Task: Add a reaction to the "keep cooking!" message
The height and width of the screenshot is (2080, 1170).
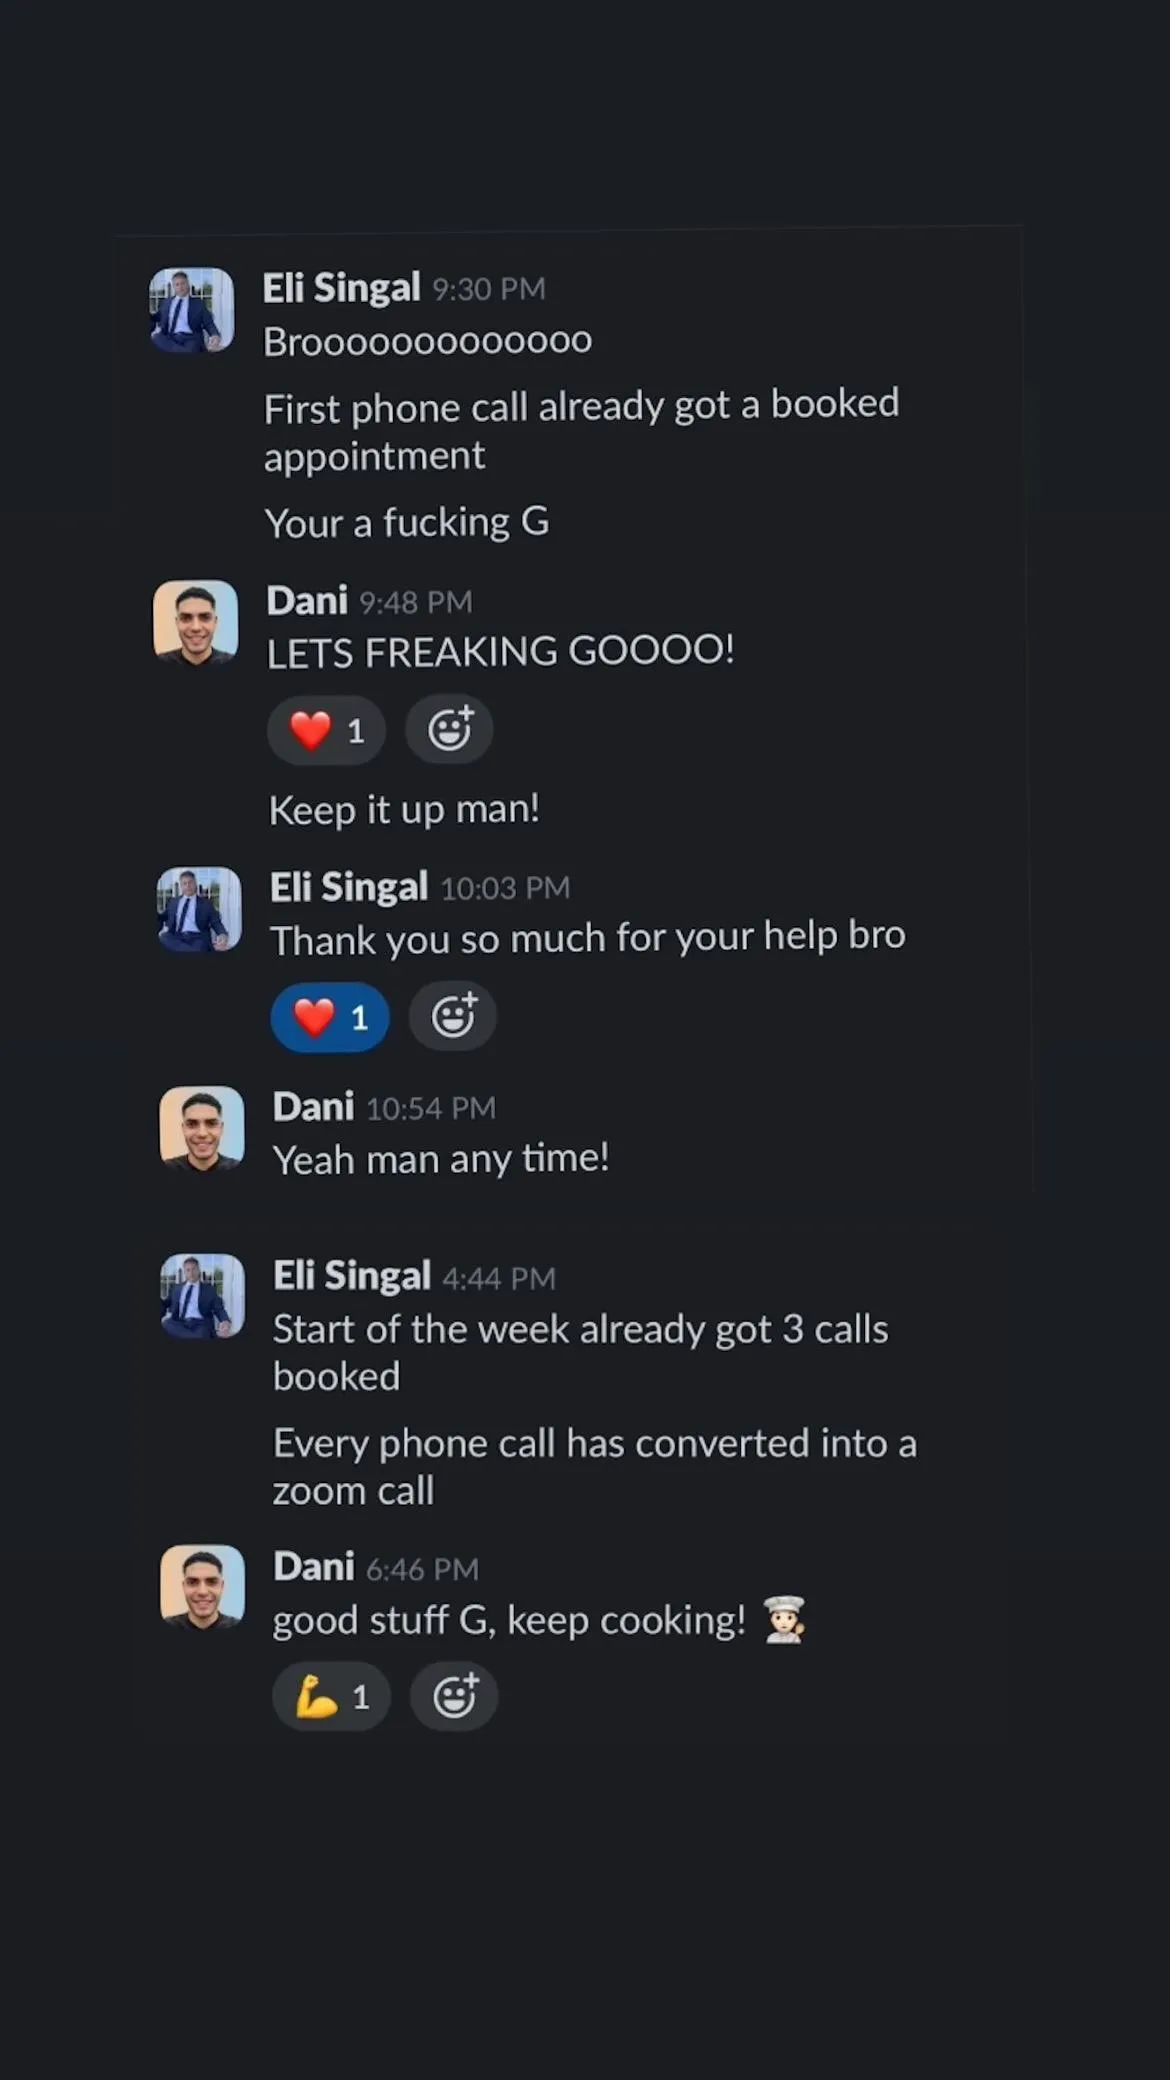Action: coord(454,1696)
